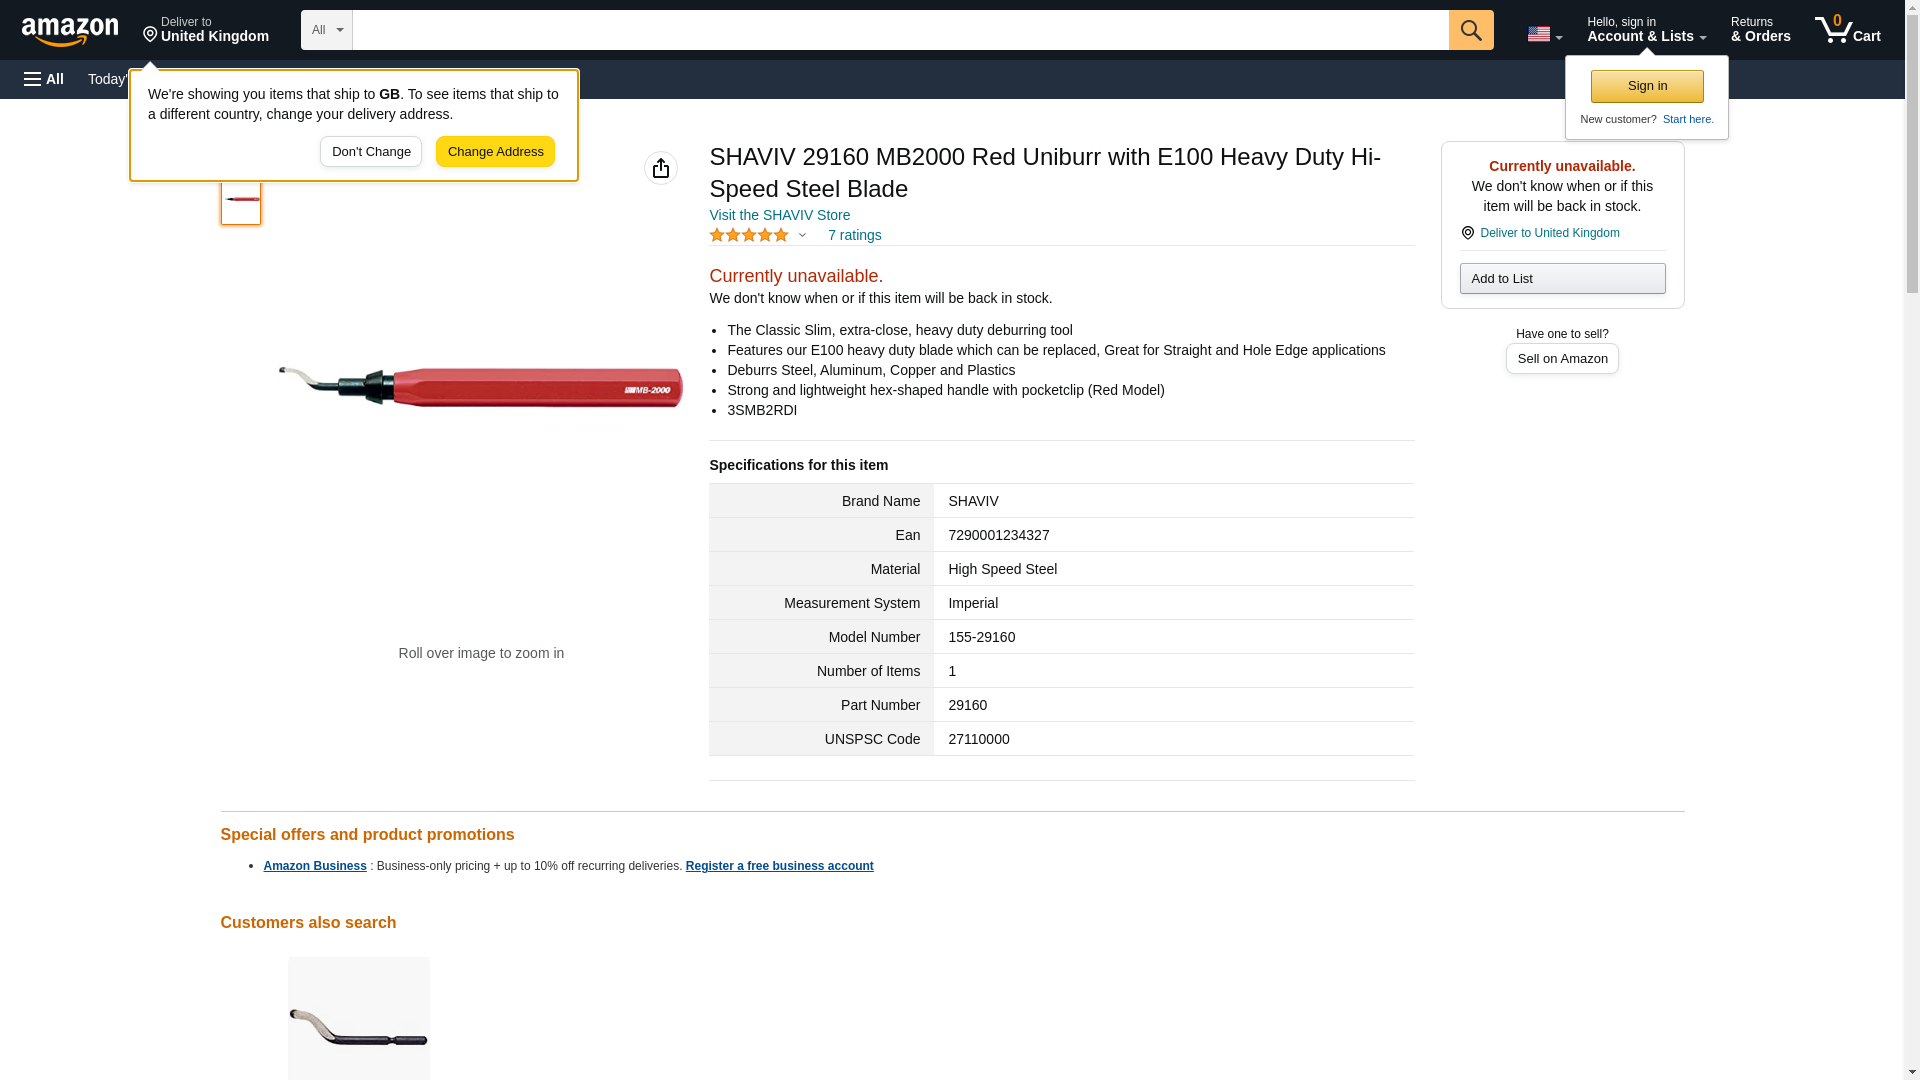This screenshot has height=1080, width=1920.
Task: Click the five-star rating icons
Action: coord(748,235)
